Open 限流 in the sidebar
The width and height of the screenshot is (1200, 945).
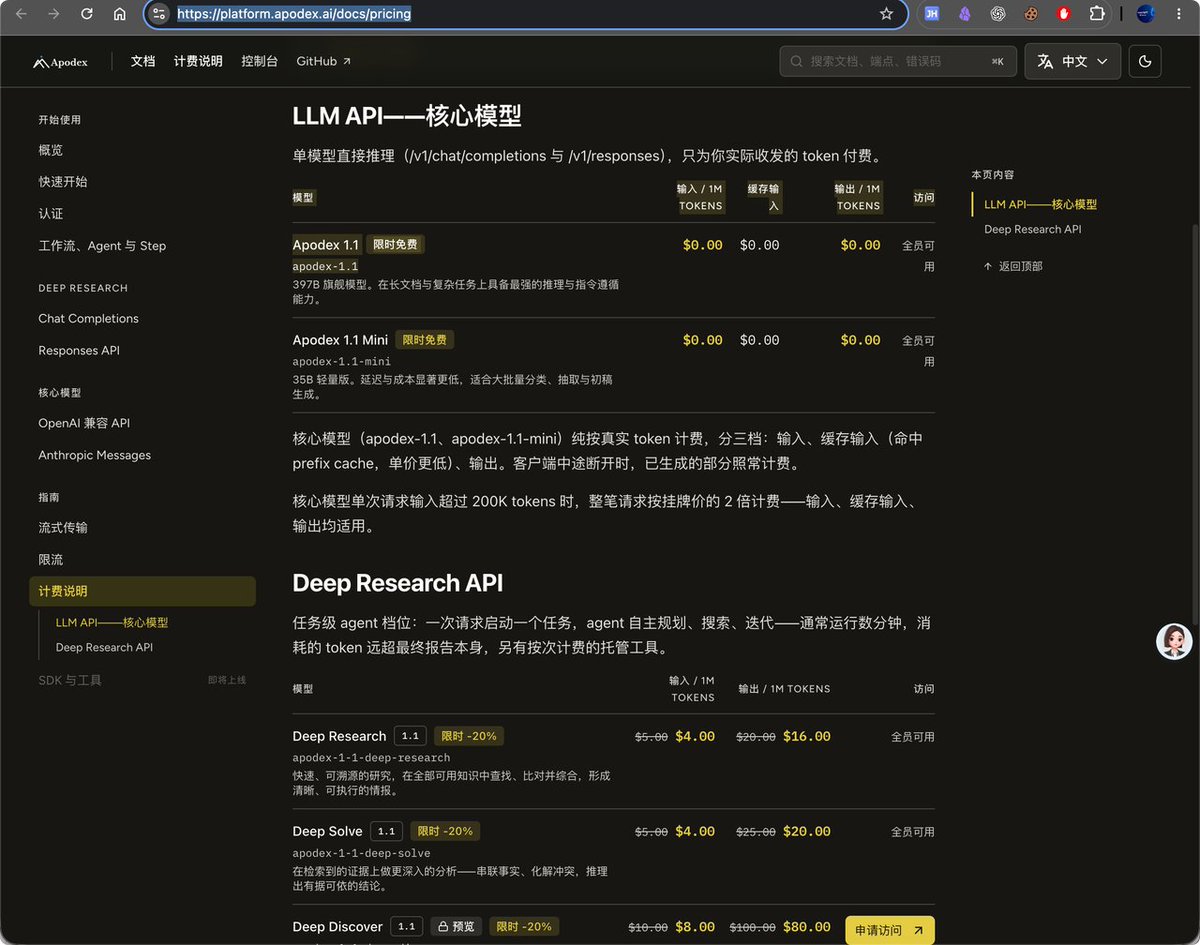click(x=51, y=559)
